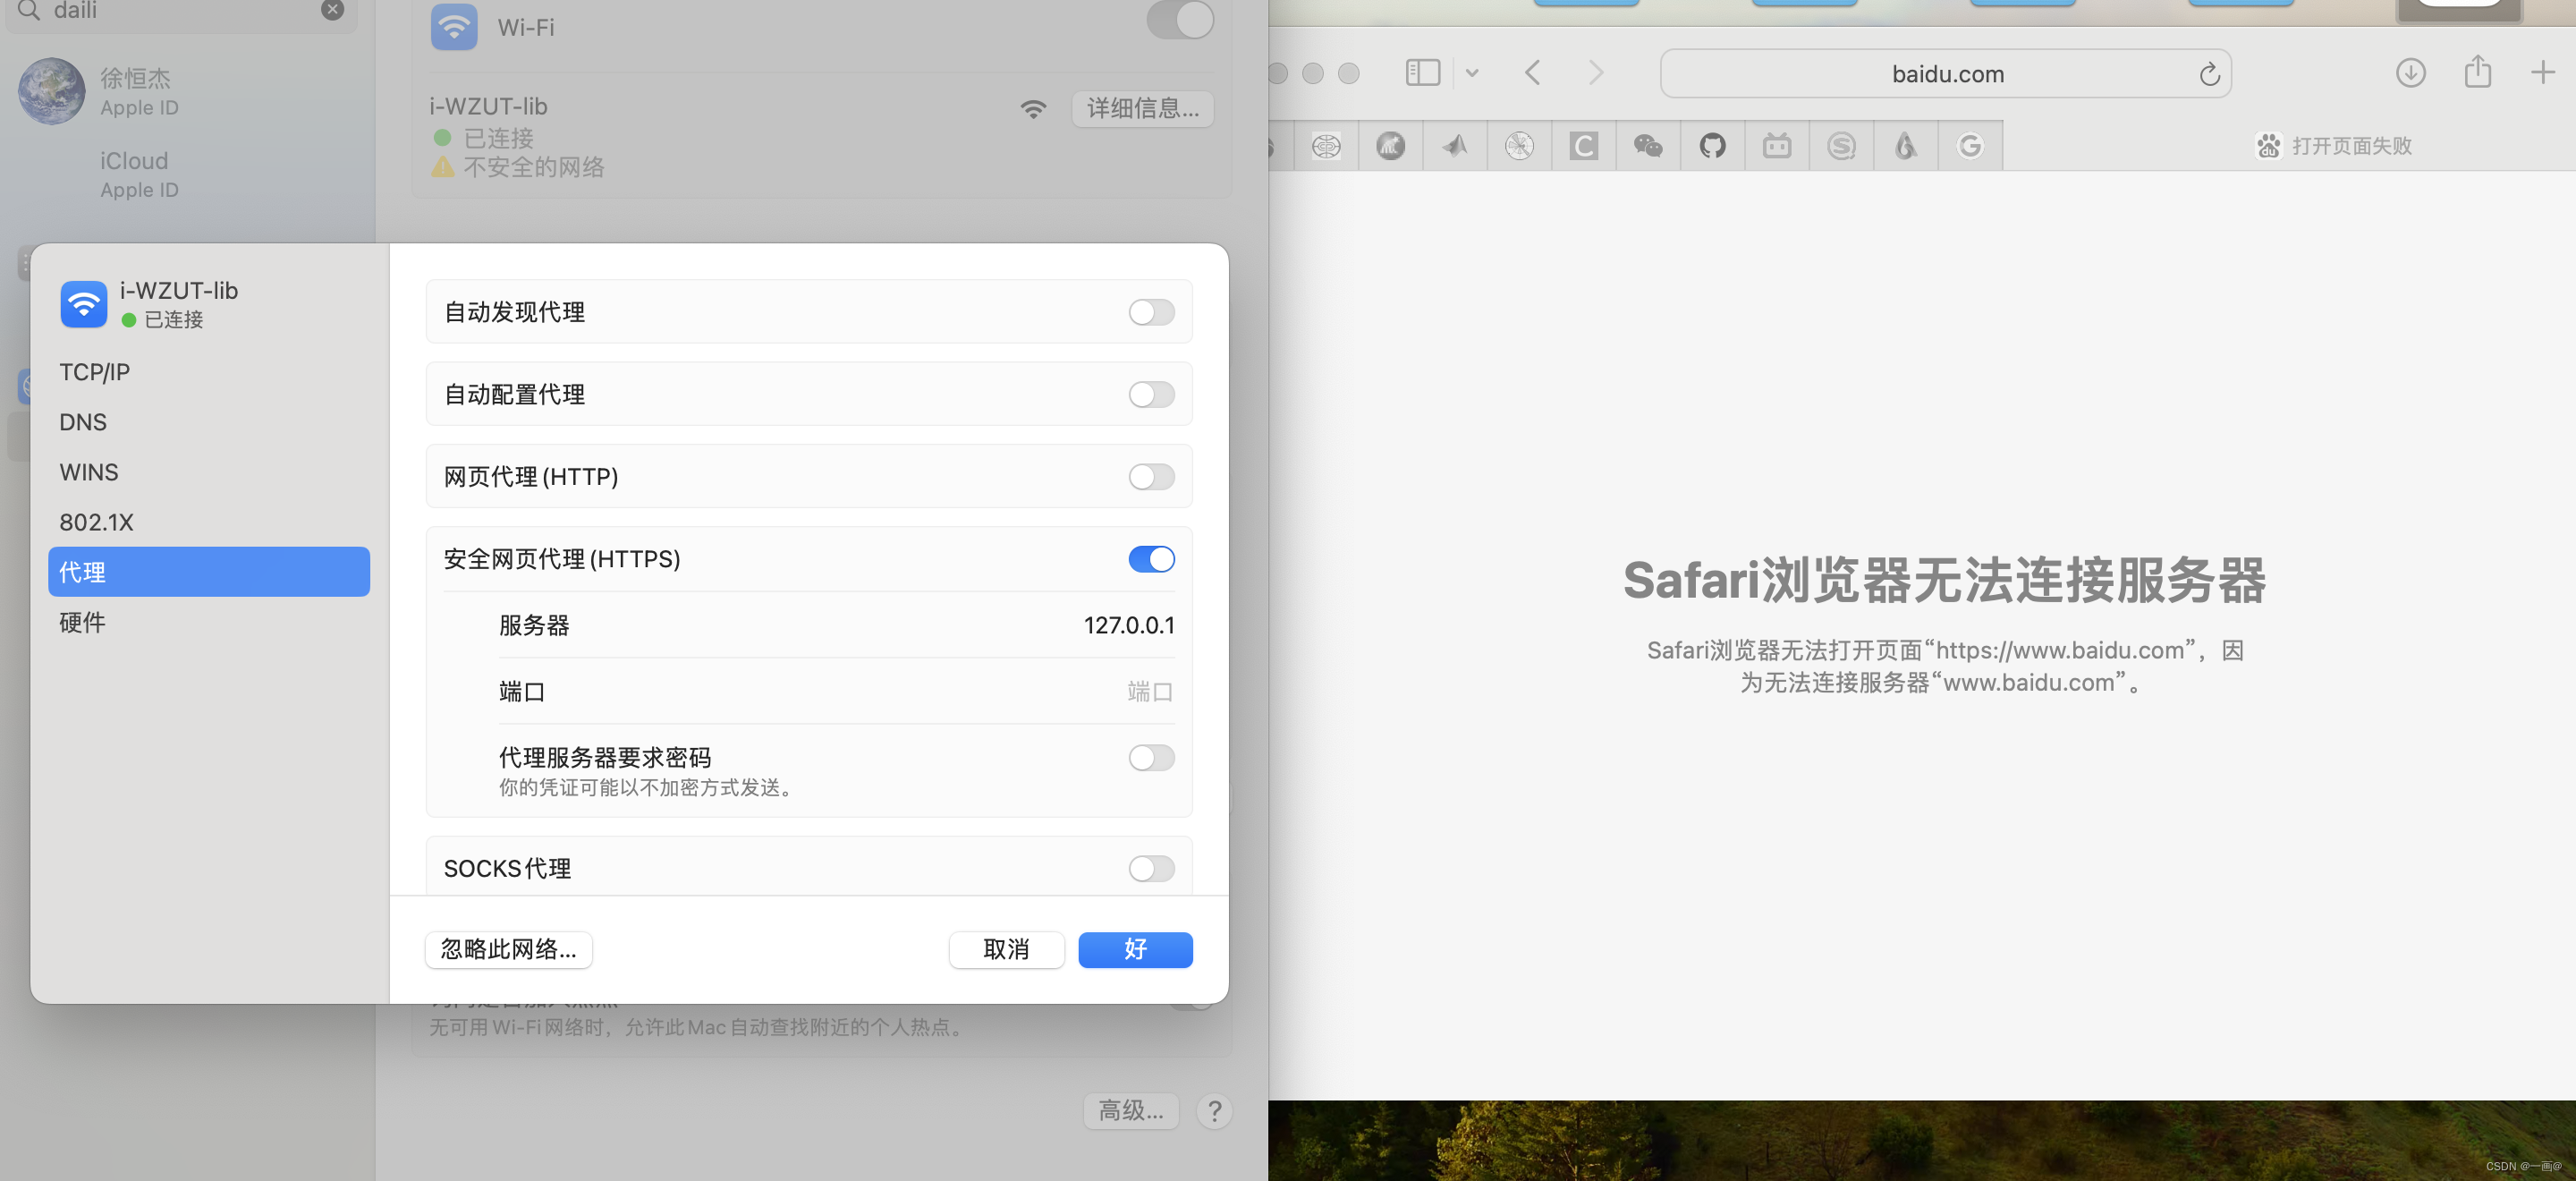This screenshot has height=1181, width=2576.
Task: Enable the SOCKS proxy switch
Action: coord(1151,869)
